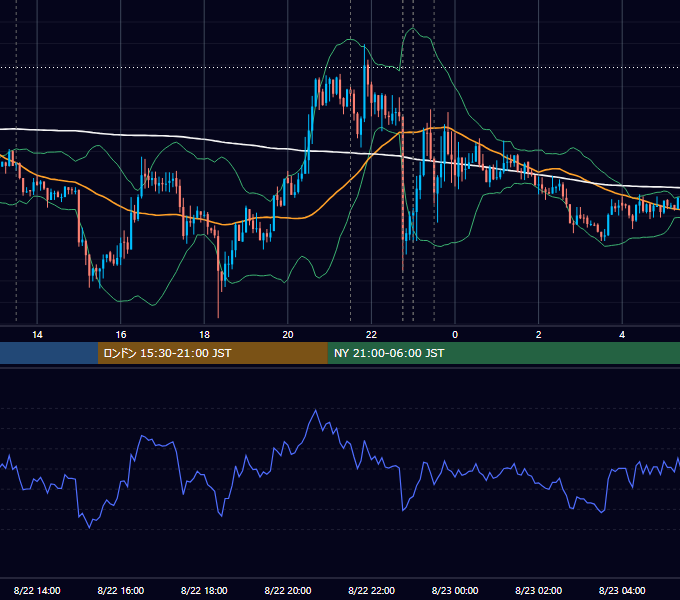Click the 22 hour label on price chart axis
The width and height of the screenshot is (680, 600).
pyautogui.click(x=371, y=335)
